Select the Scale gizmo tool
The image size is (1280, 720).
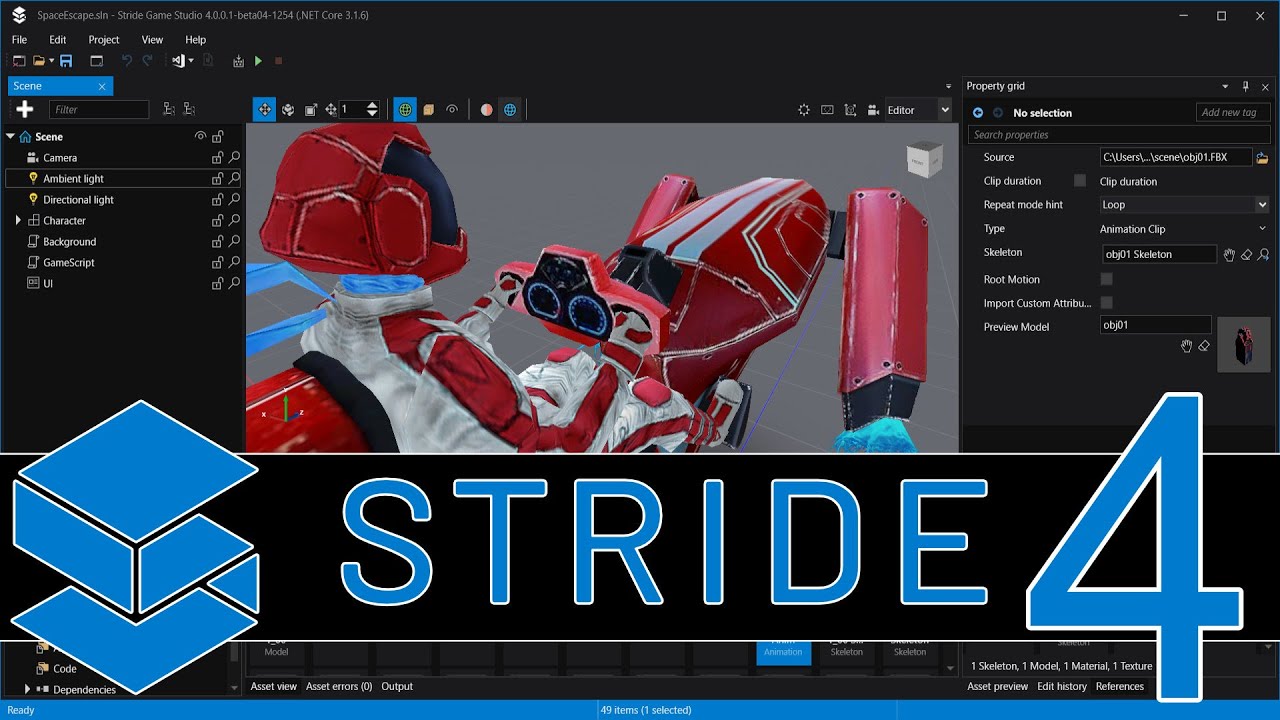click(x=310, y=110)
